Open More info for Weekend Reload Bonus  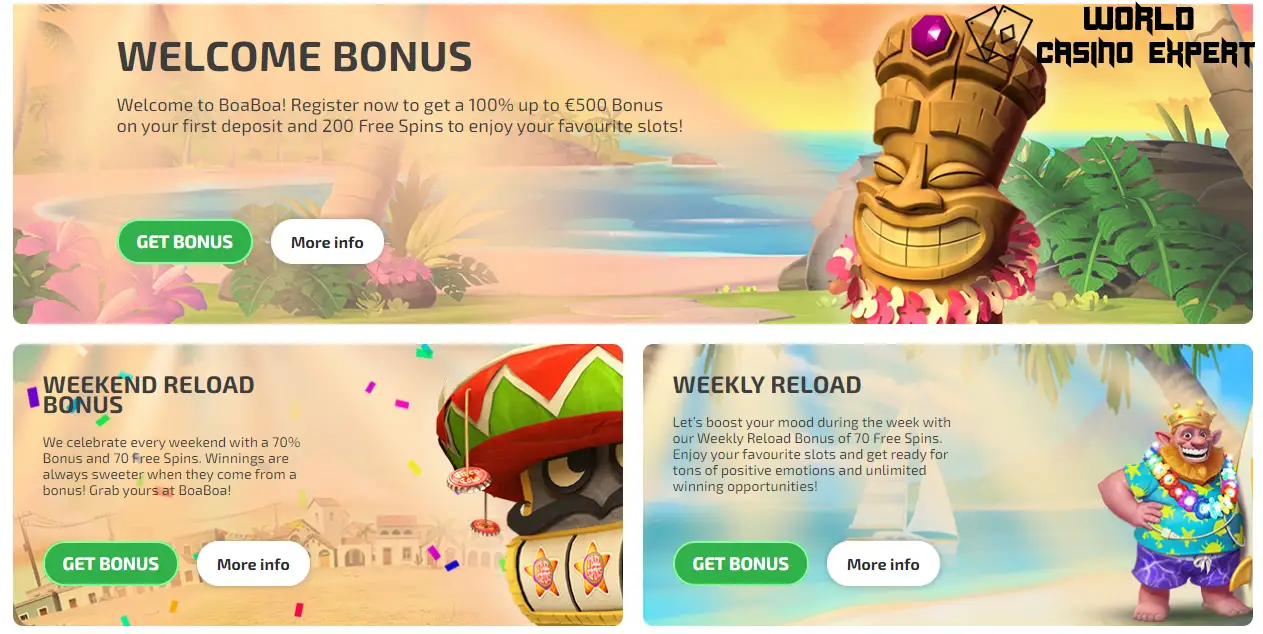point(253,564)
